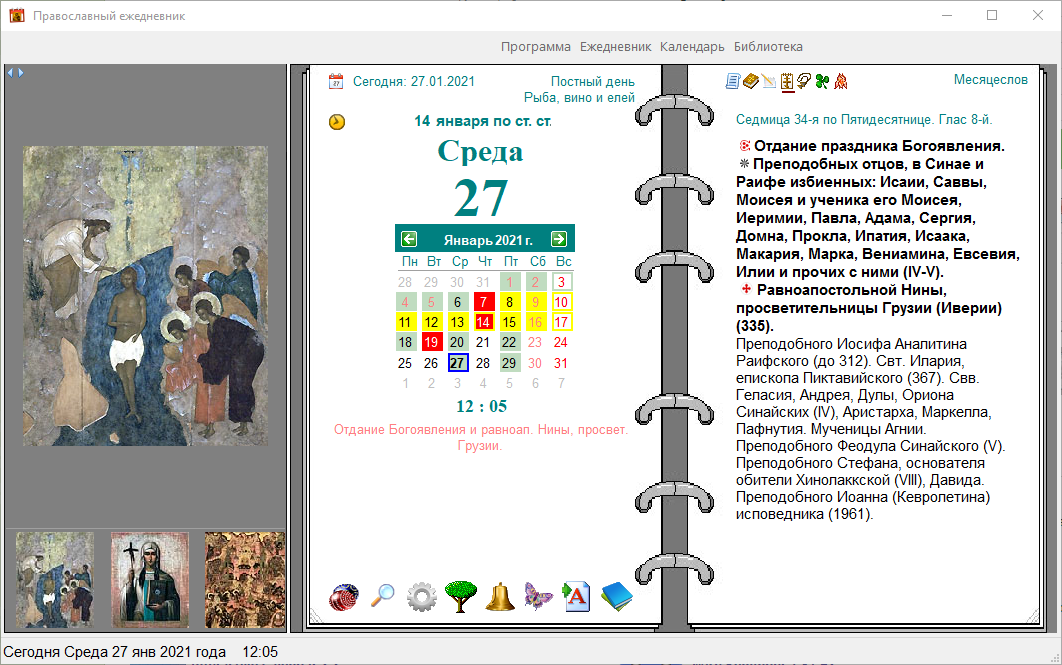This screenshot has height=665, width=1062.
Task: Click the Сегодня: 27.01.2021 date label
Action: [x=414, y=81]
